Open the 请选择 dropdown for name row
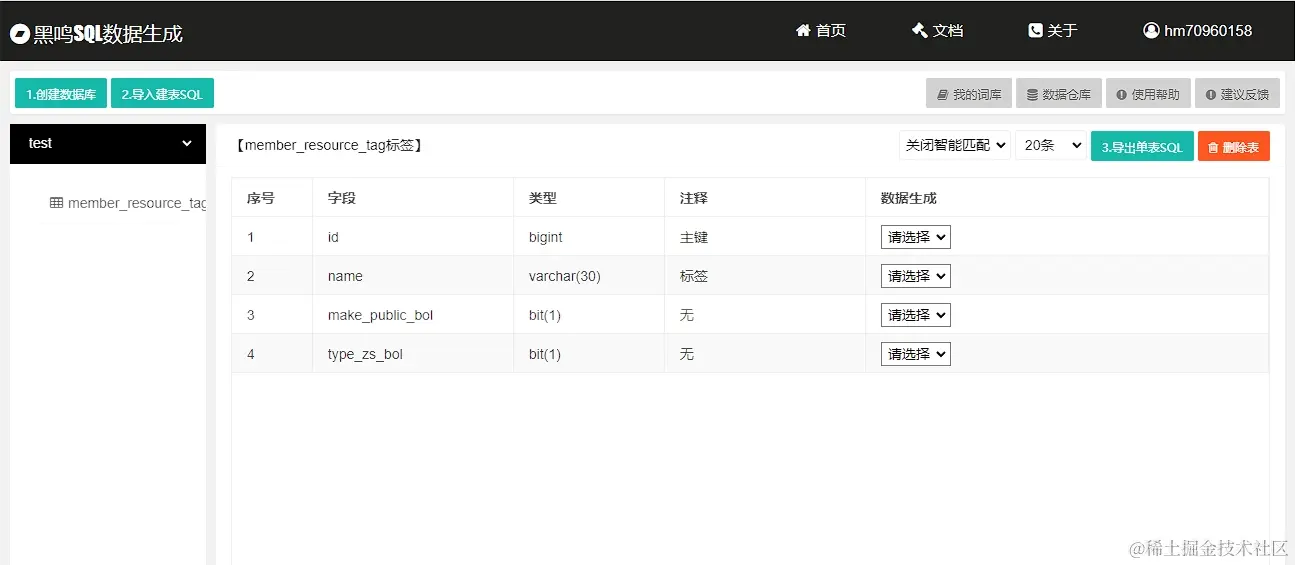 (915, 276)
